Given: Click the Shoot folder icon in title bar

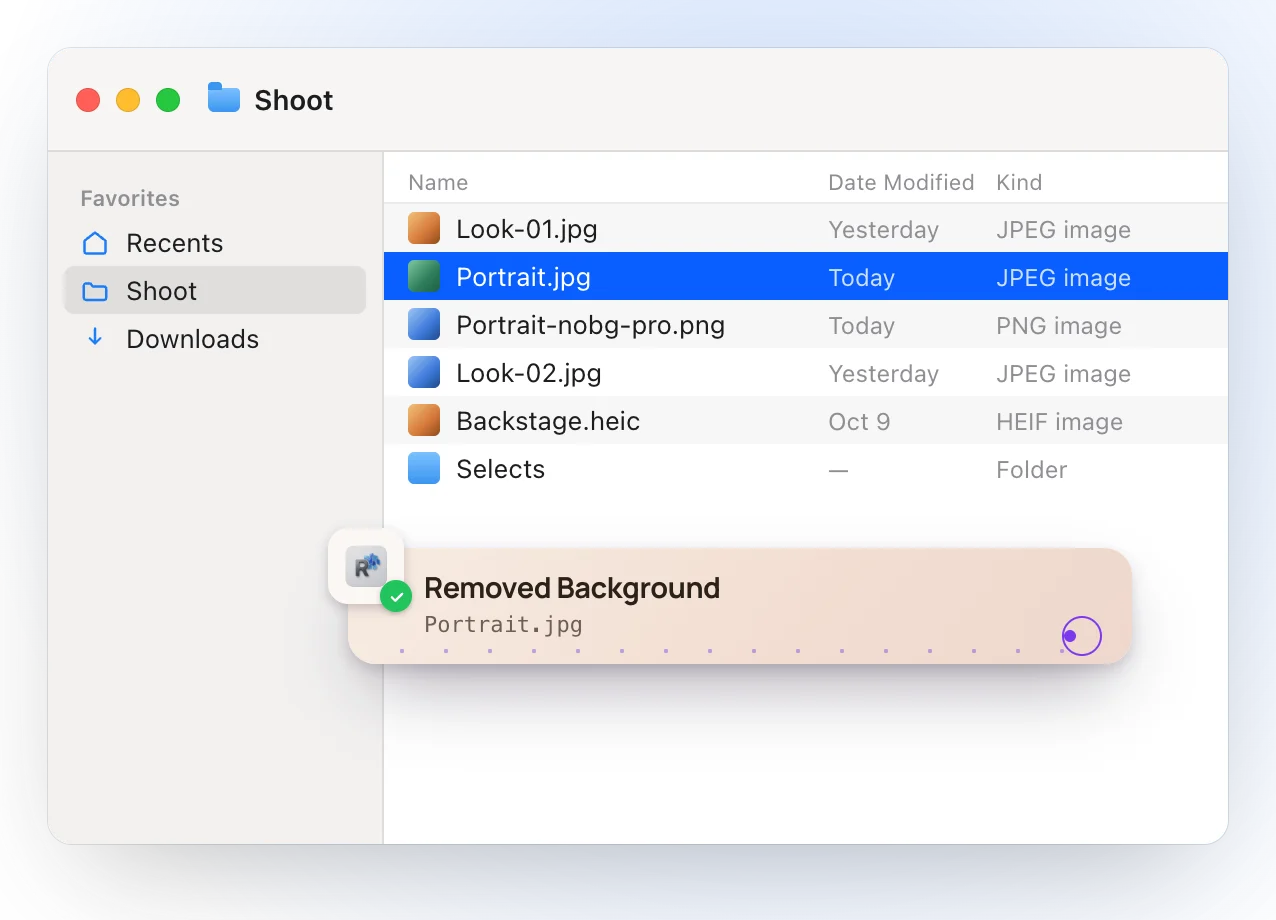Looking at the screenshot, I should pos(224,98).
